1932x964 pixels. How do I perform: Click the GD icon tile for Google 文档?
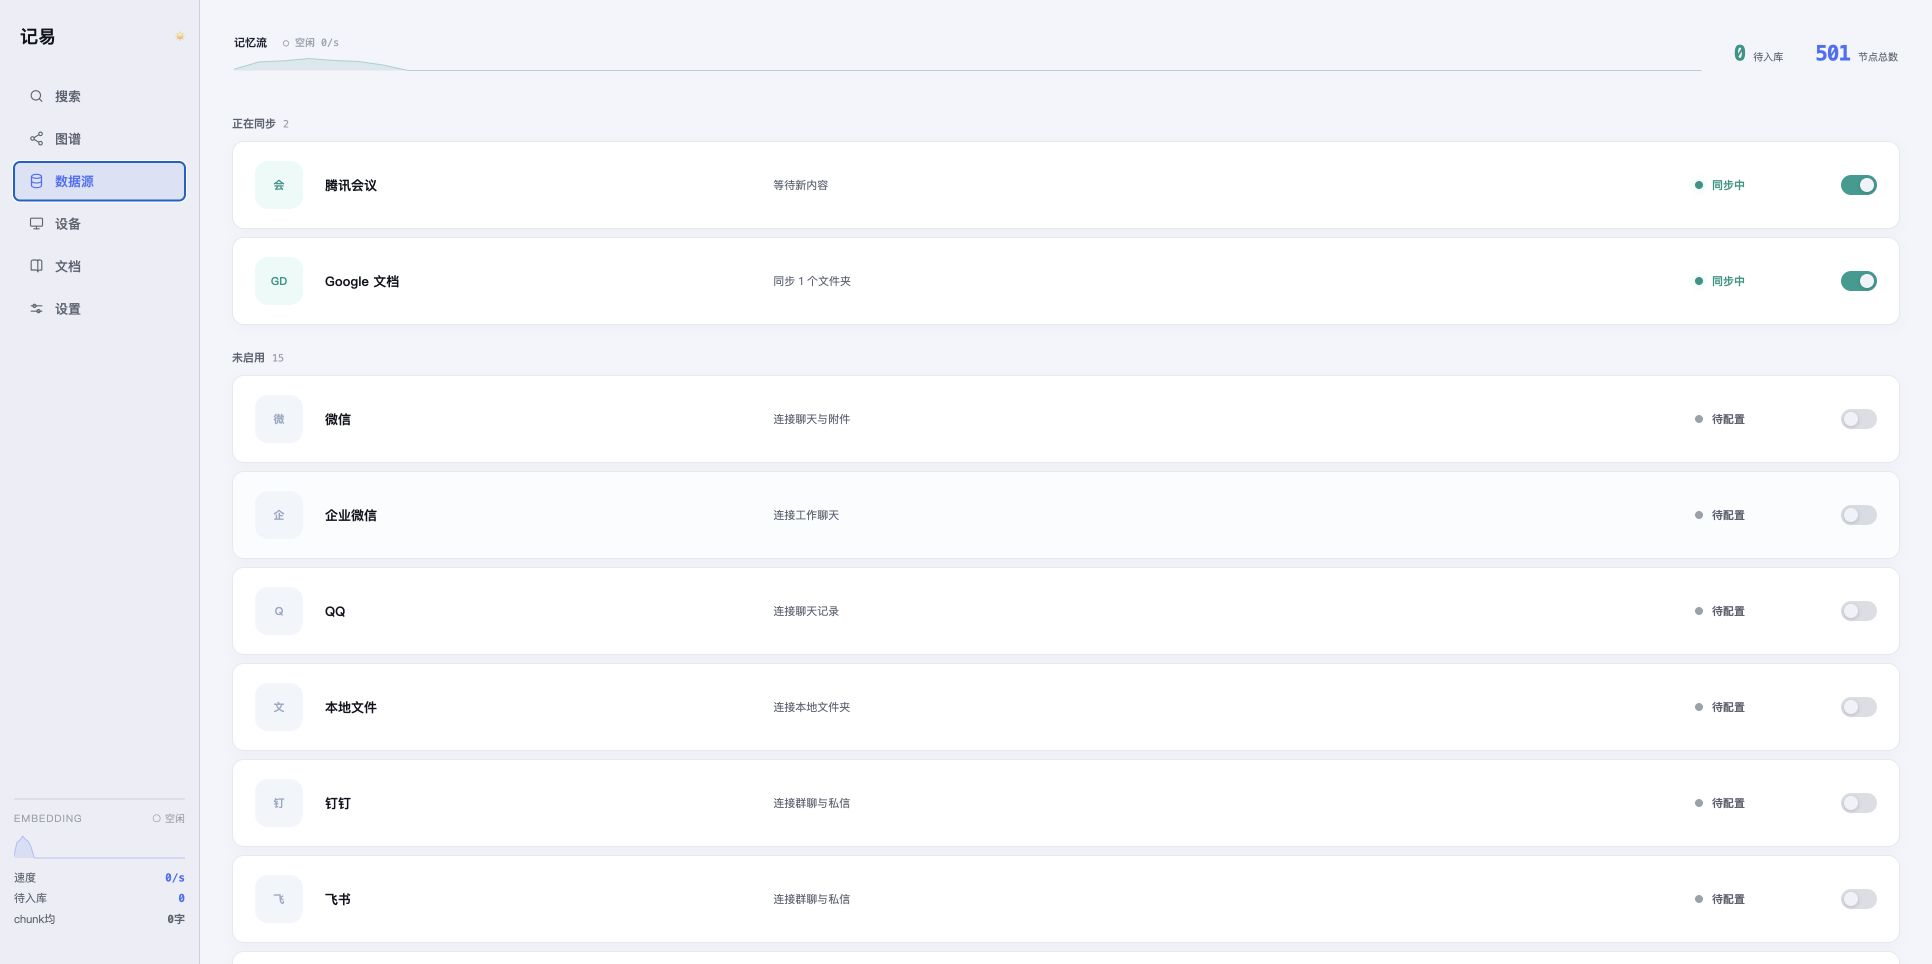[x=279, y=281]
